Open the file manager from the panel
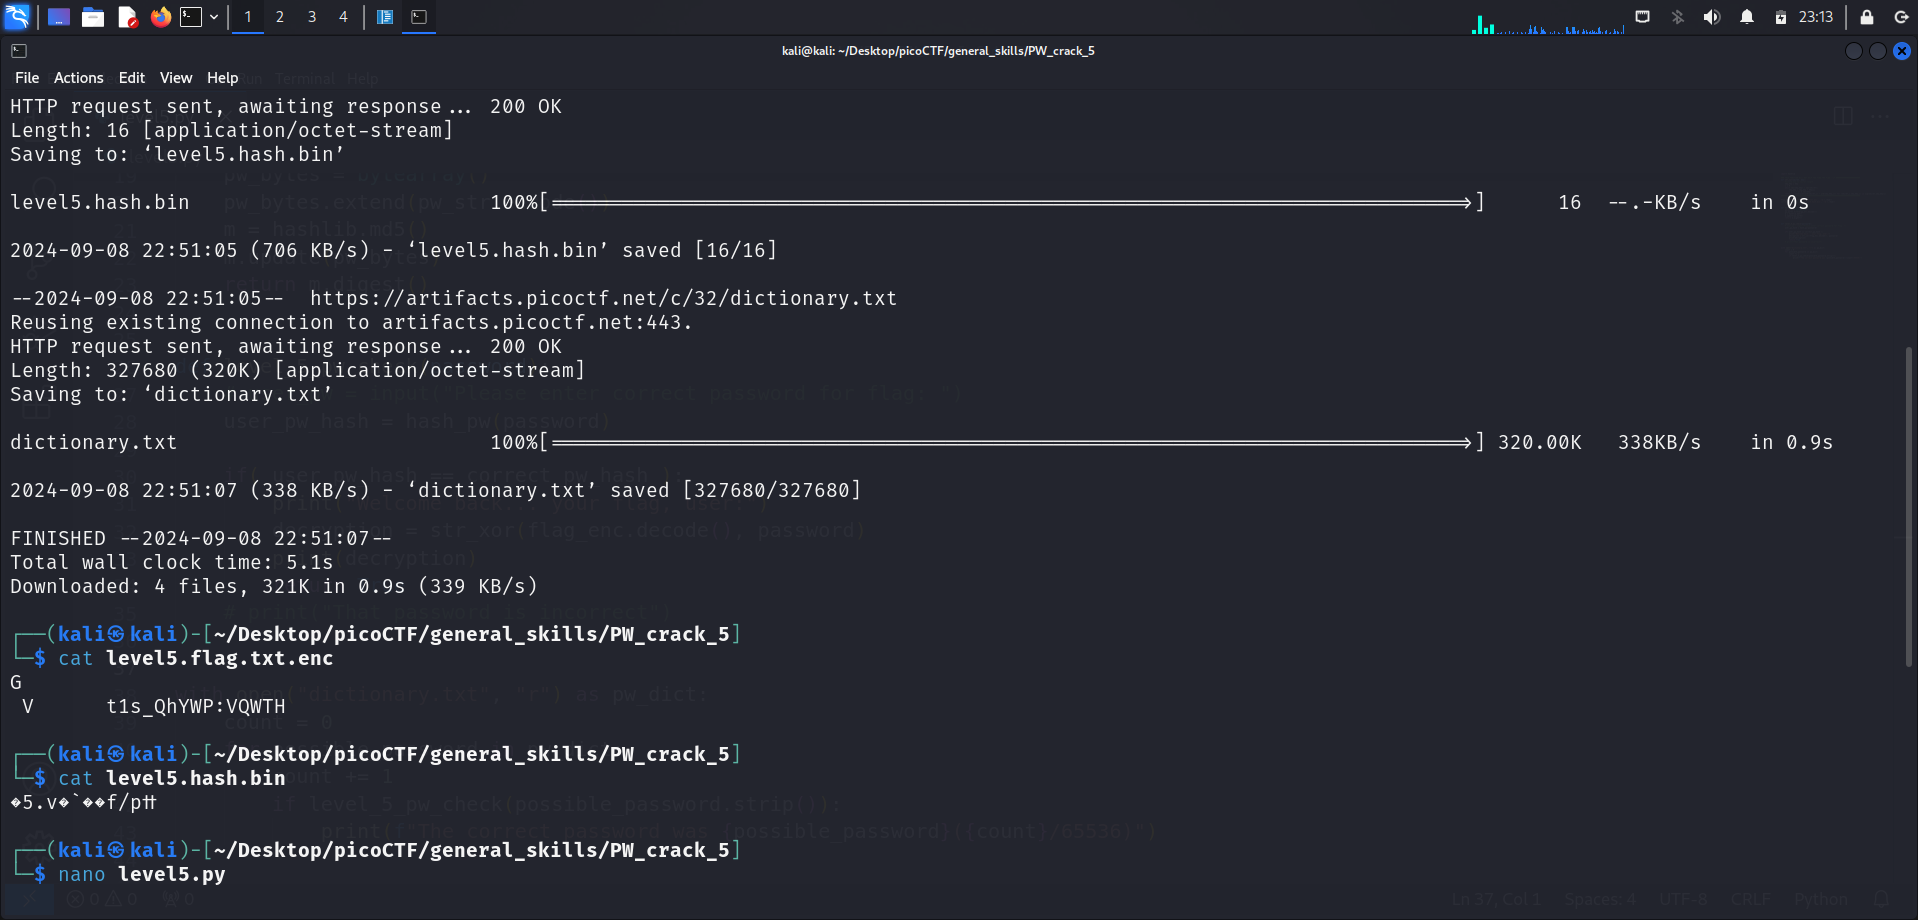Image resolution: width=1918 pixels, height=920 pixels. [93, 17]
